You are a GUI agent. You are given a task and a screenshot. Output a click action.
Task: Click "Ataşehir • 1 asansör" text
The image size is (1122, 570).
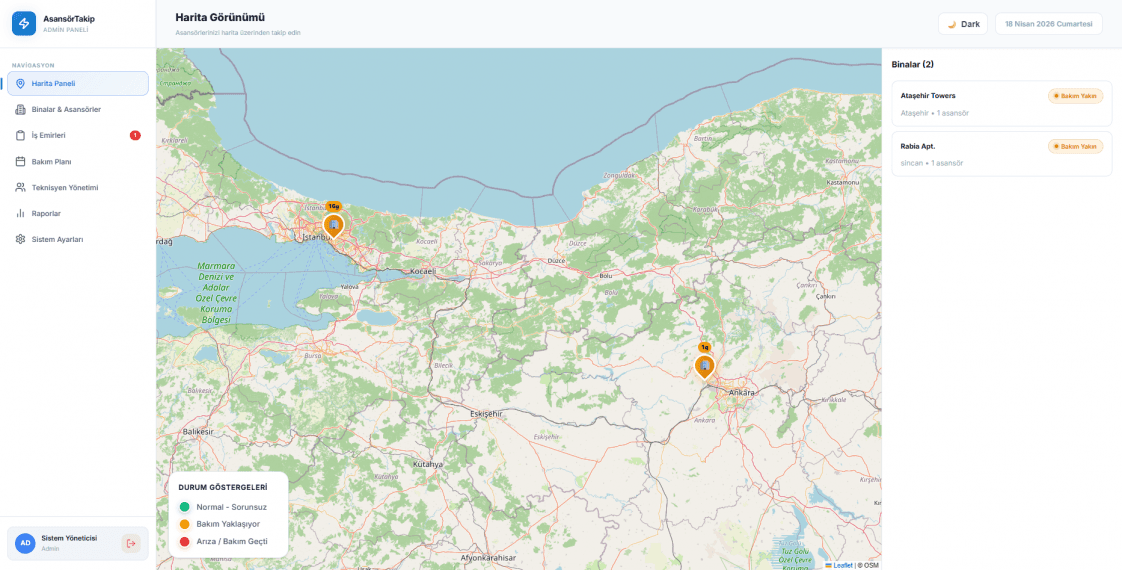pos(935,113)
